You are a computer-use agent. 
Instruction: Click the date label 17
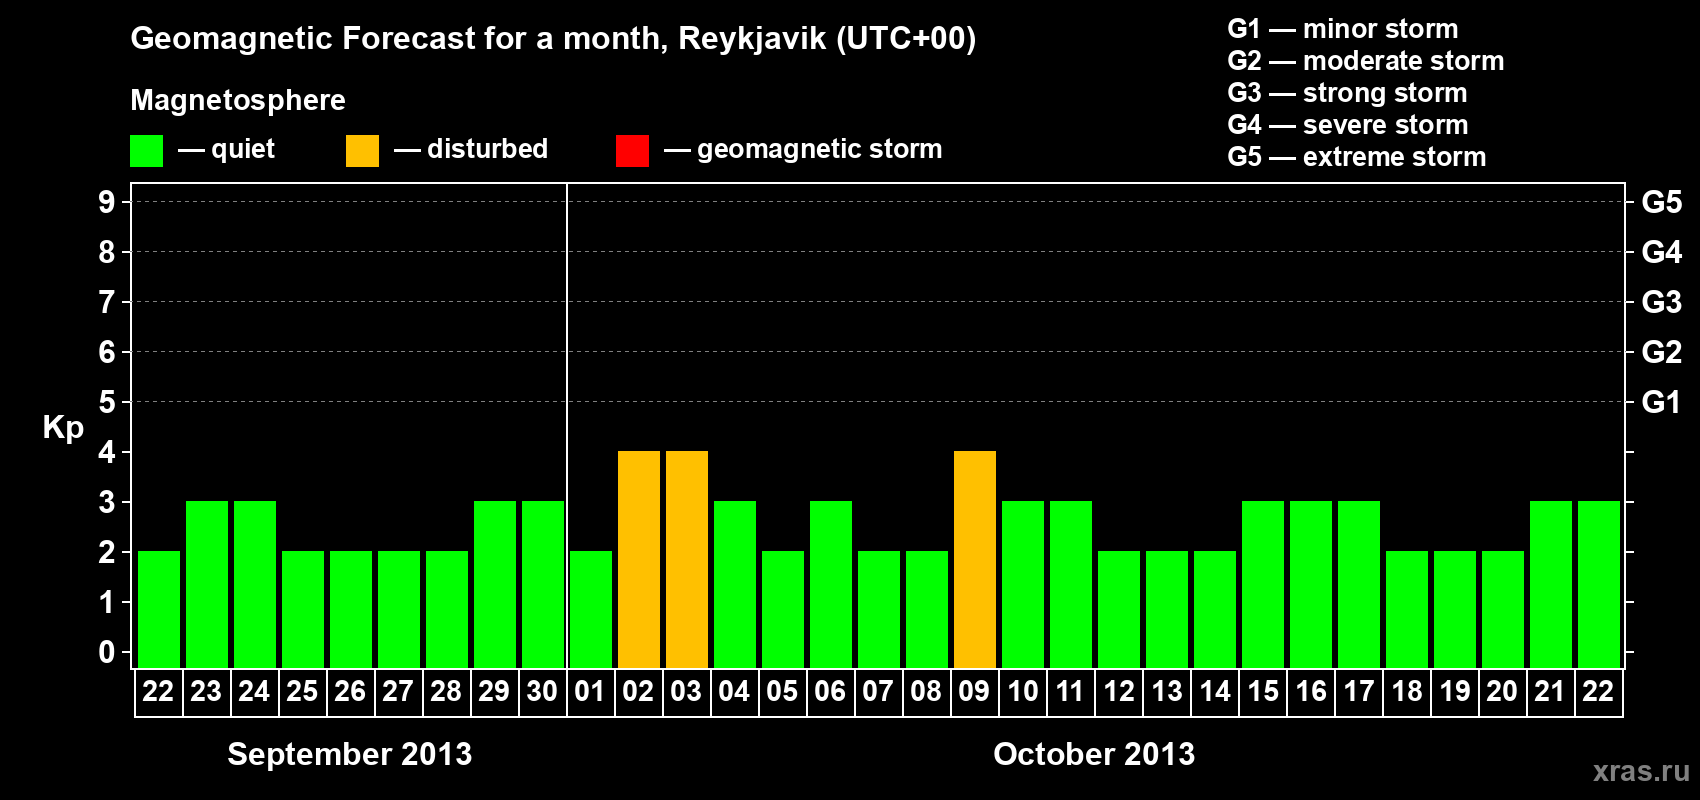(1358, 691)
